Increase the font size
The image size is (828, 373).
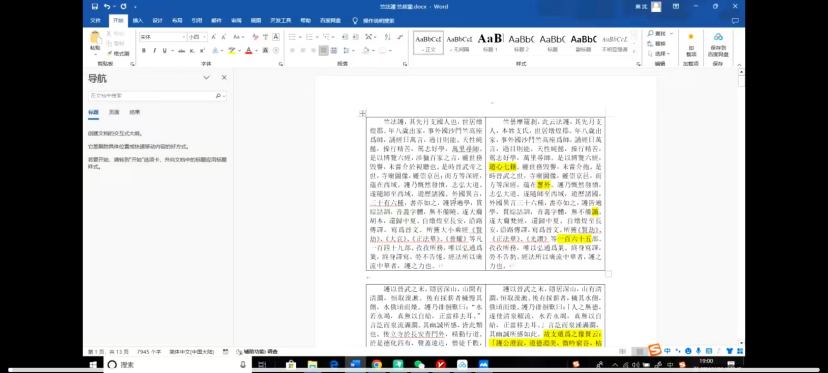pyautogui.click(x=213, y=36)
